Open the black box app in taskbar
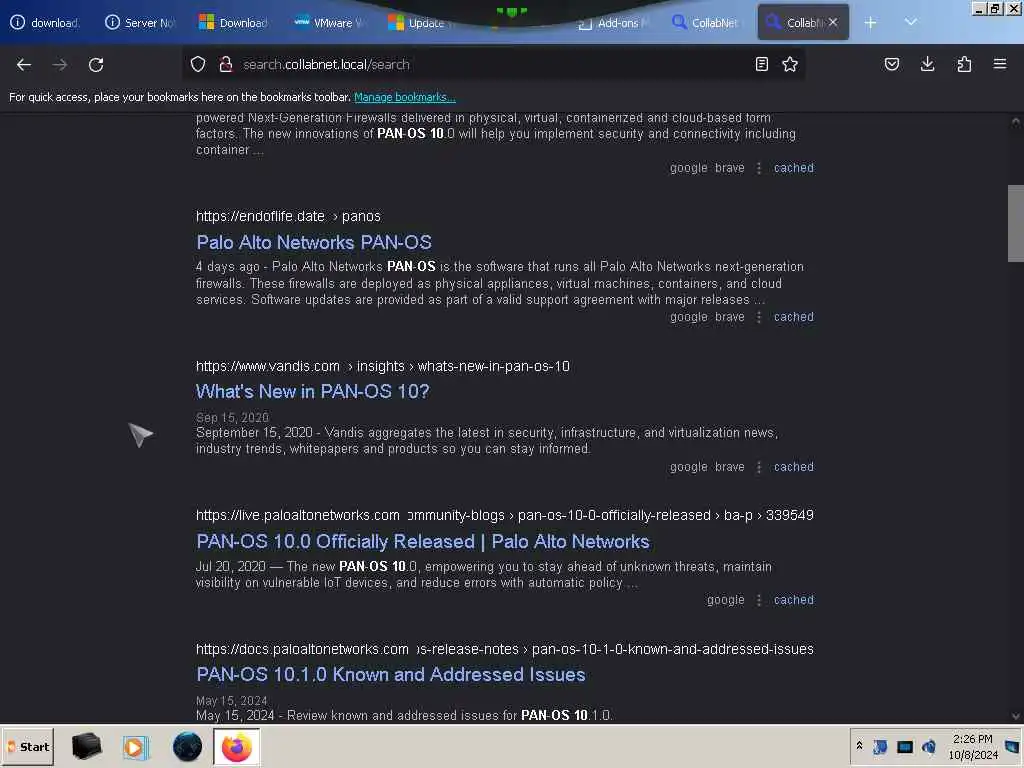Image resolution: width=1024 pixels, height=768 pixels. click(x=87, y=746)
